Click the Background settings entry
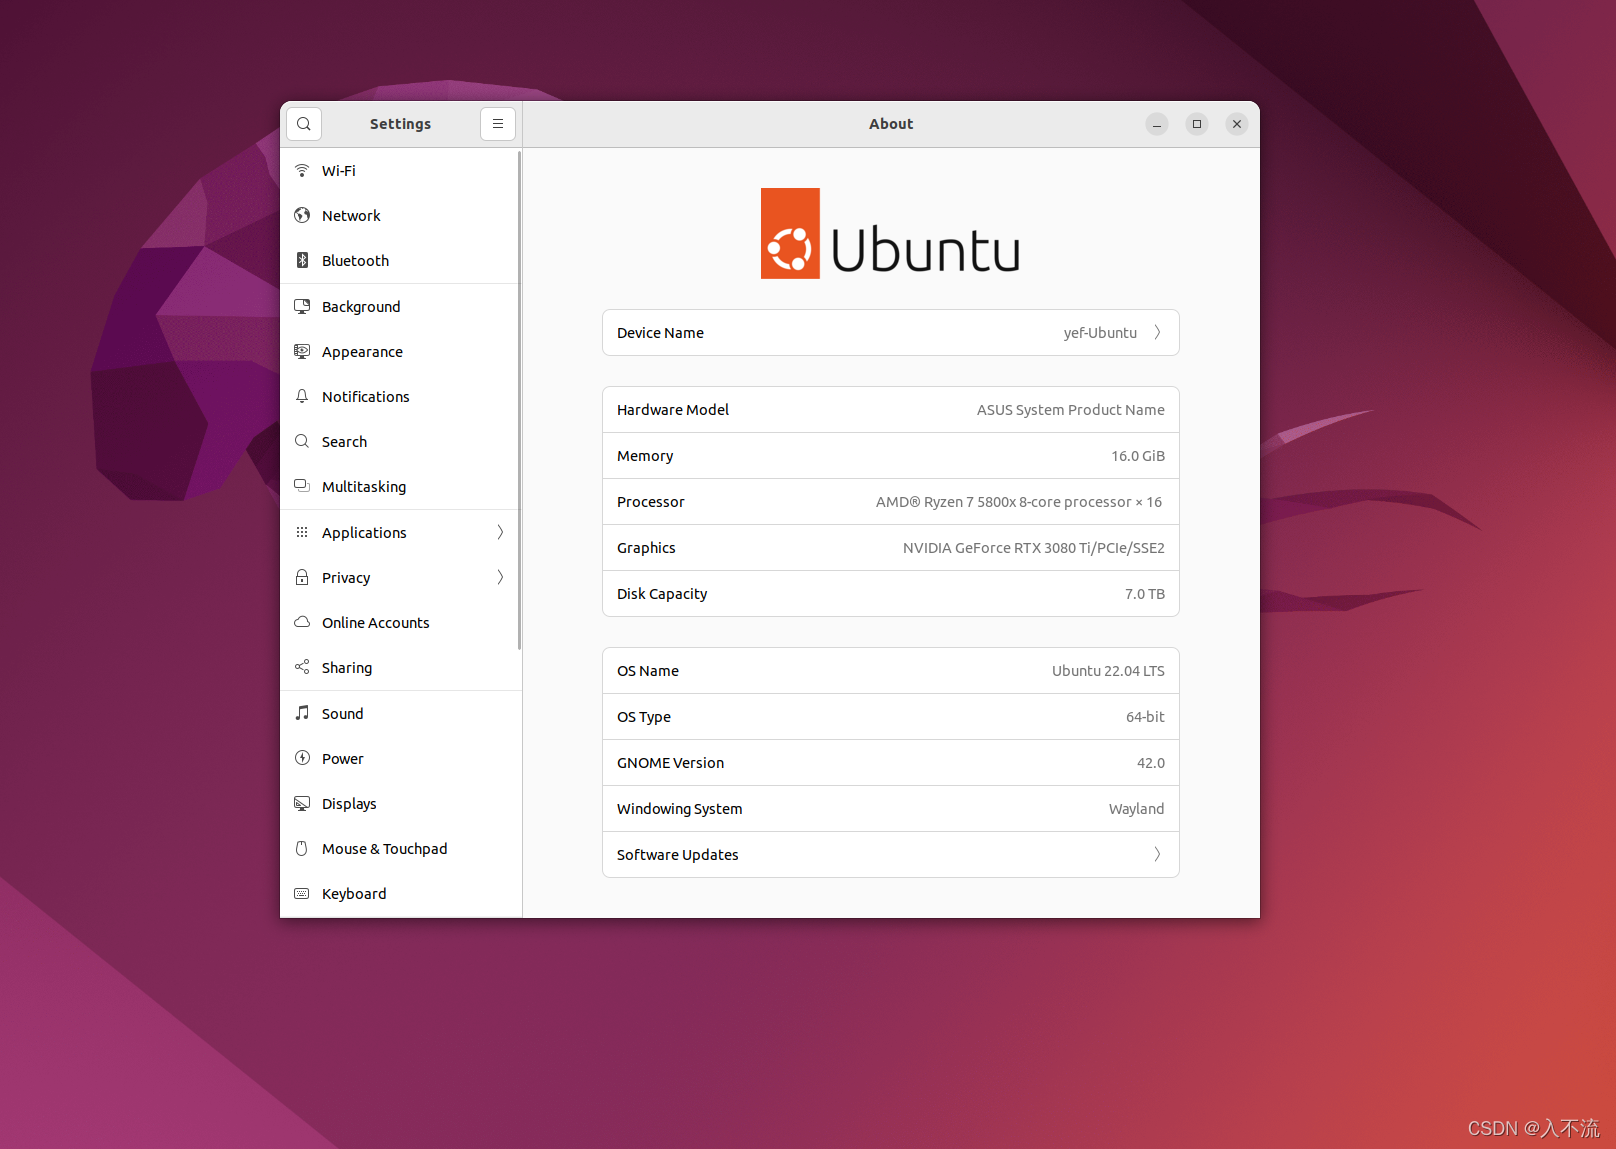1616x1149 pixels. click(x=361, y=306)
